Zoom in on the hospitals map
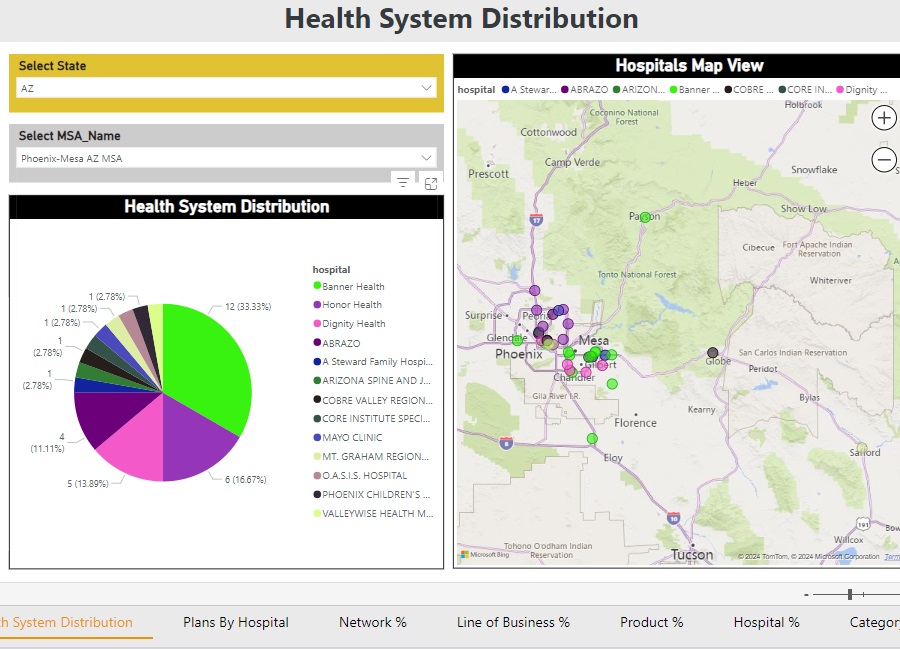This screenshot has width=900, height=649. tap(883, 118)
